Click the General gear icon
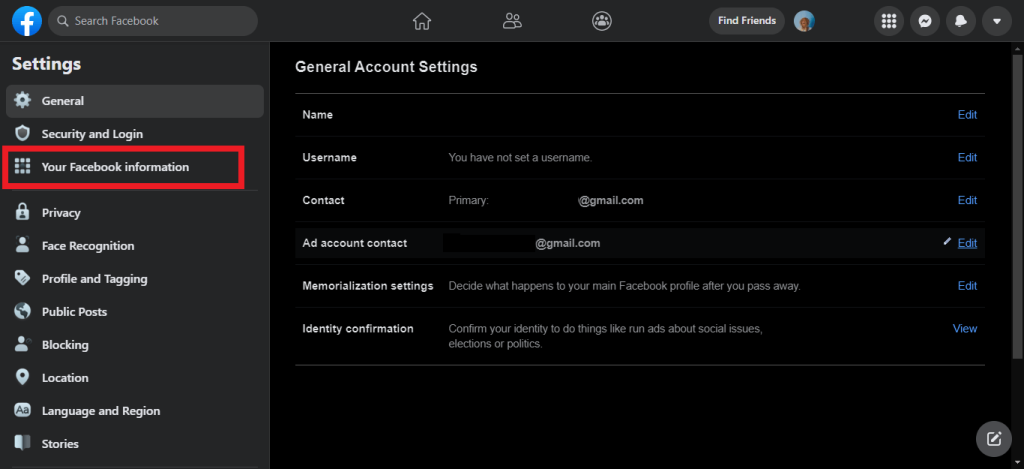 (x=23, y=101)
